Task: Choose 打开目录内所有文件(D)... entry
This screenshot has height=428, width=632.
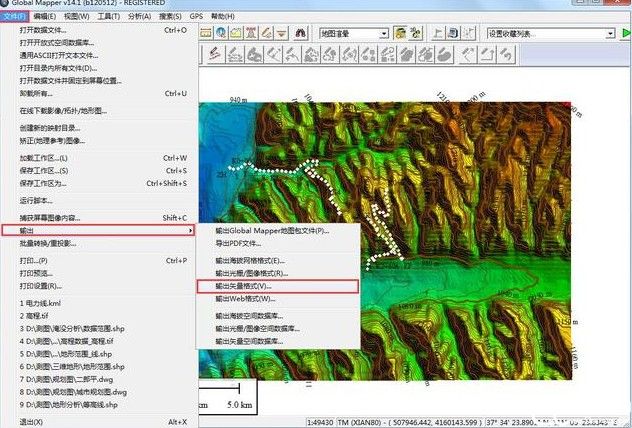Action: 99,68
